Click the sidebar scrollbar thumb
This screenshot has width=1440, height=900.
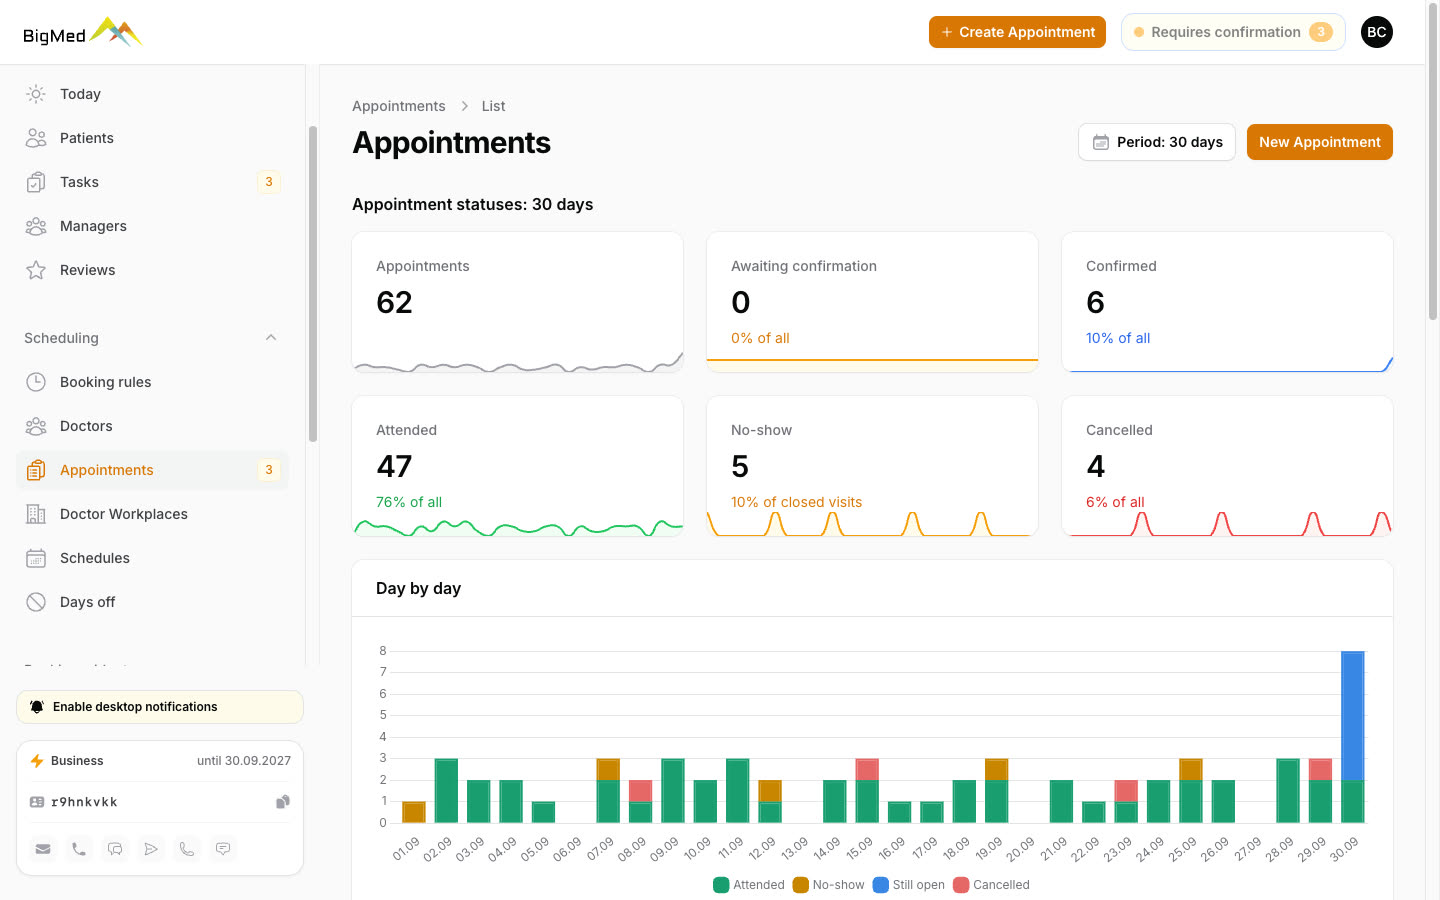tap(313, 284)
